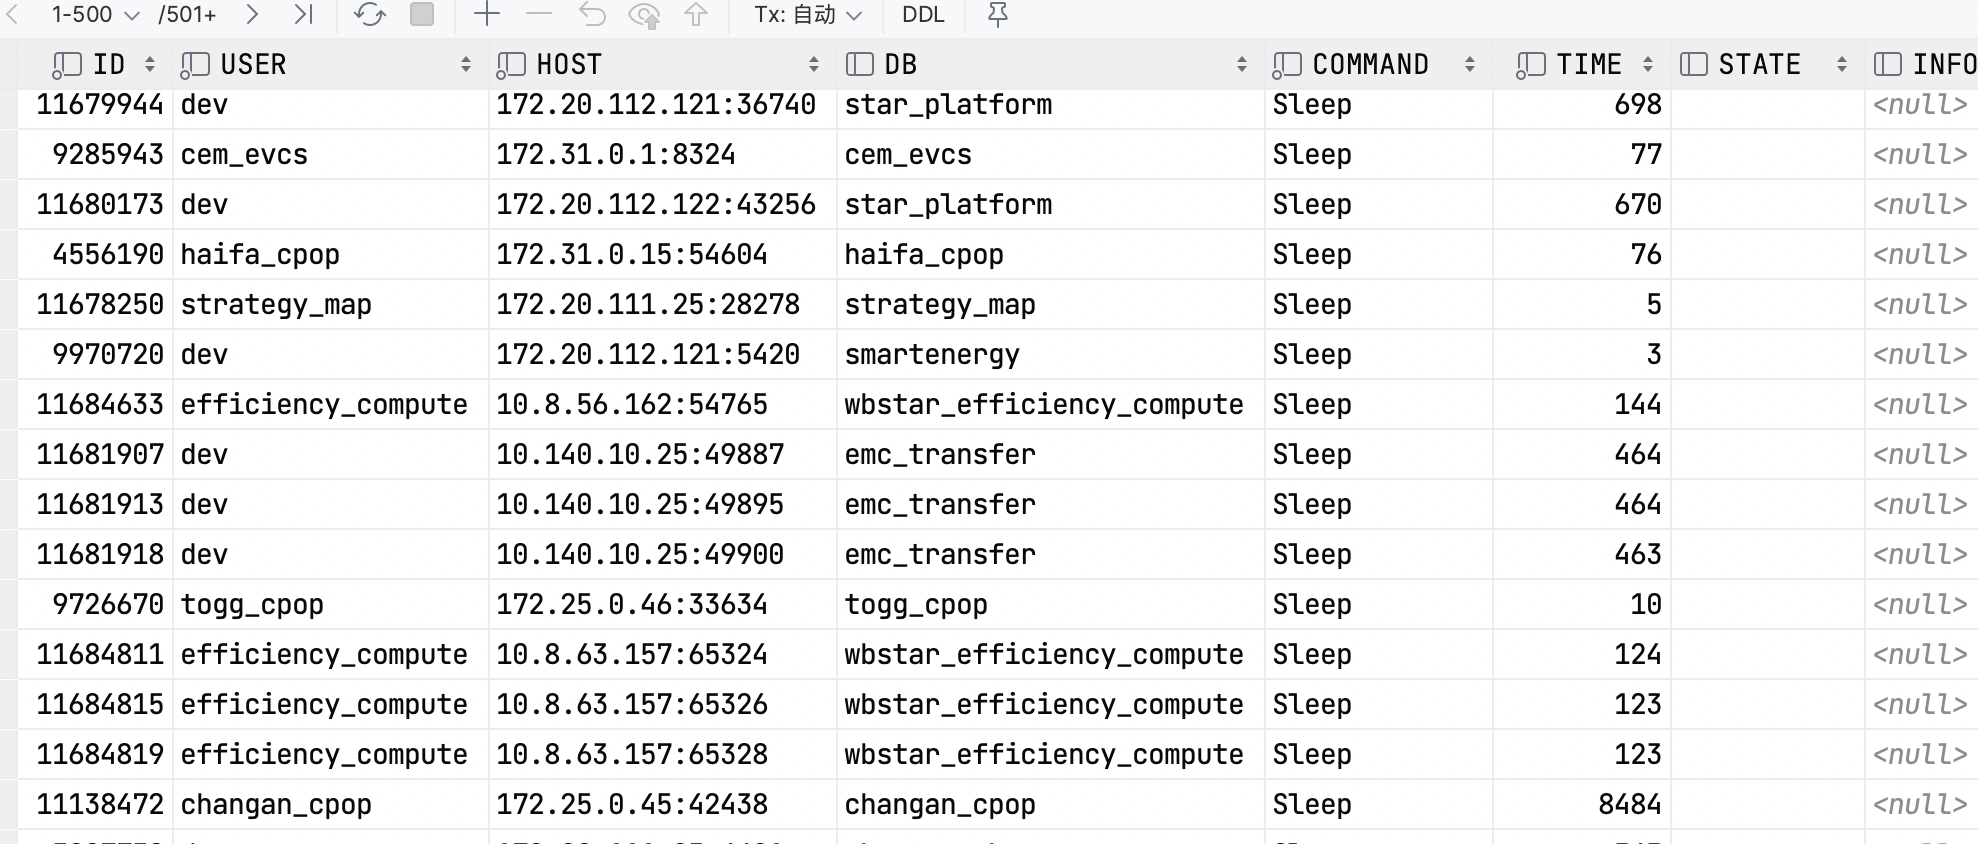Sort by USER using its sort arrows
The height and width of the screenshot is (844, 1978).
466,64
